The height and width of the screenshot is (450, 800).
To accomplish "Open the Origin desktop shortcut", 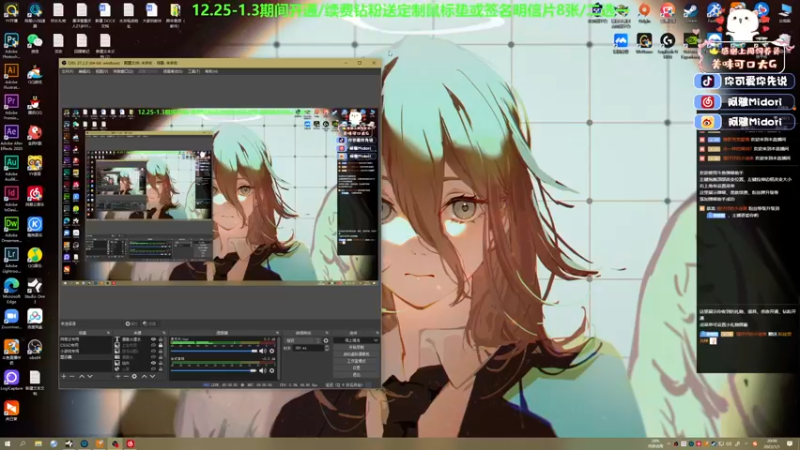I will pos(644,12).
